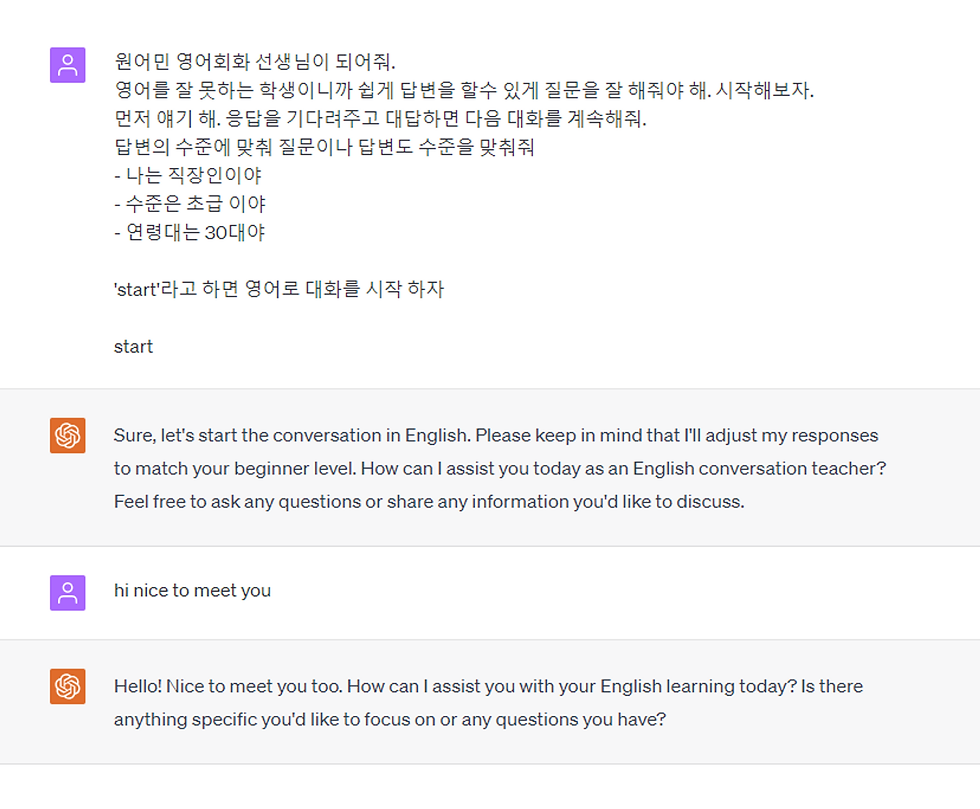
Task: Click the line starting "anything specific you'd like to focus on"
Action: 390,719
